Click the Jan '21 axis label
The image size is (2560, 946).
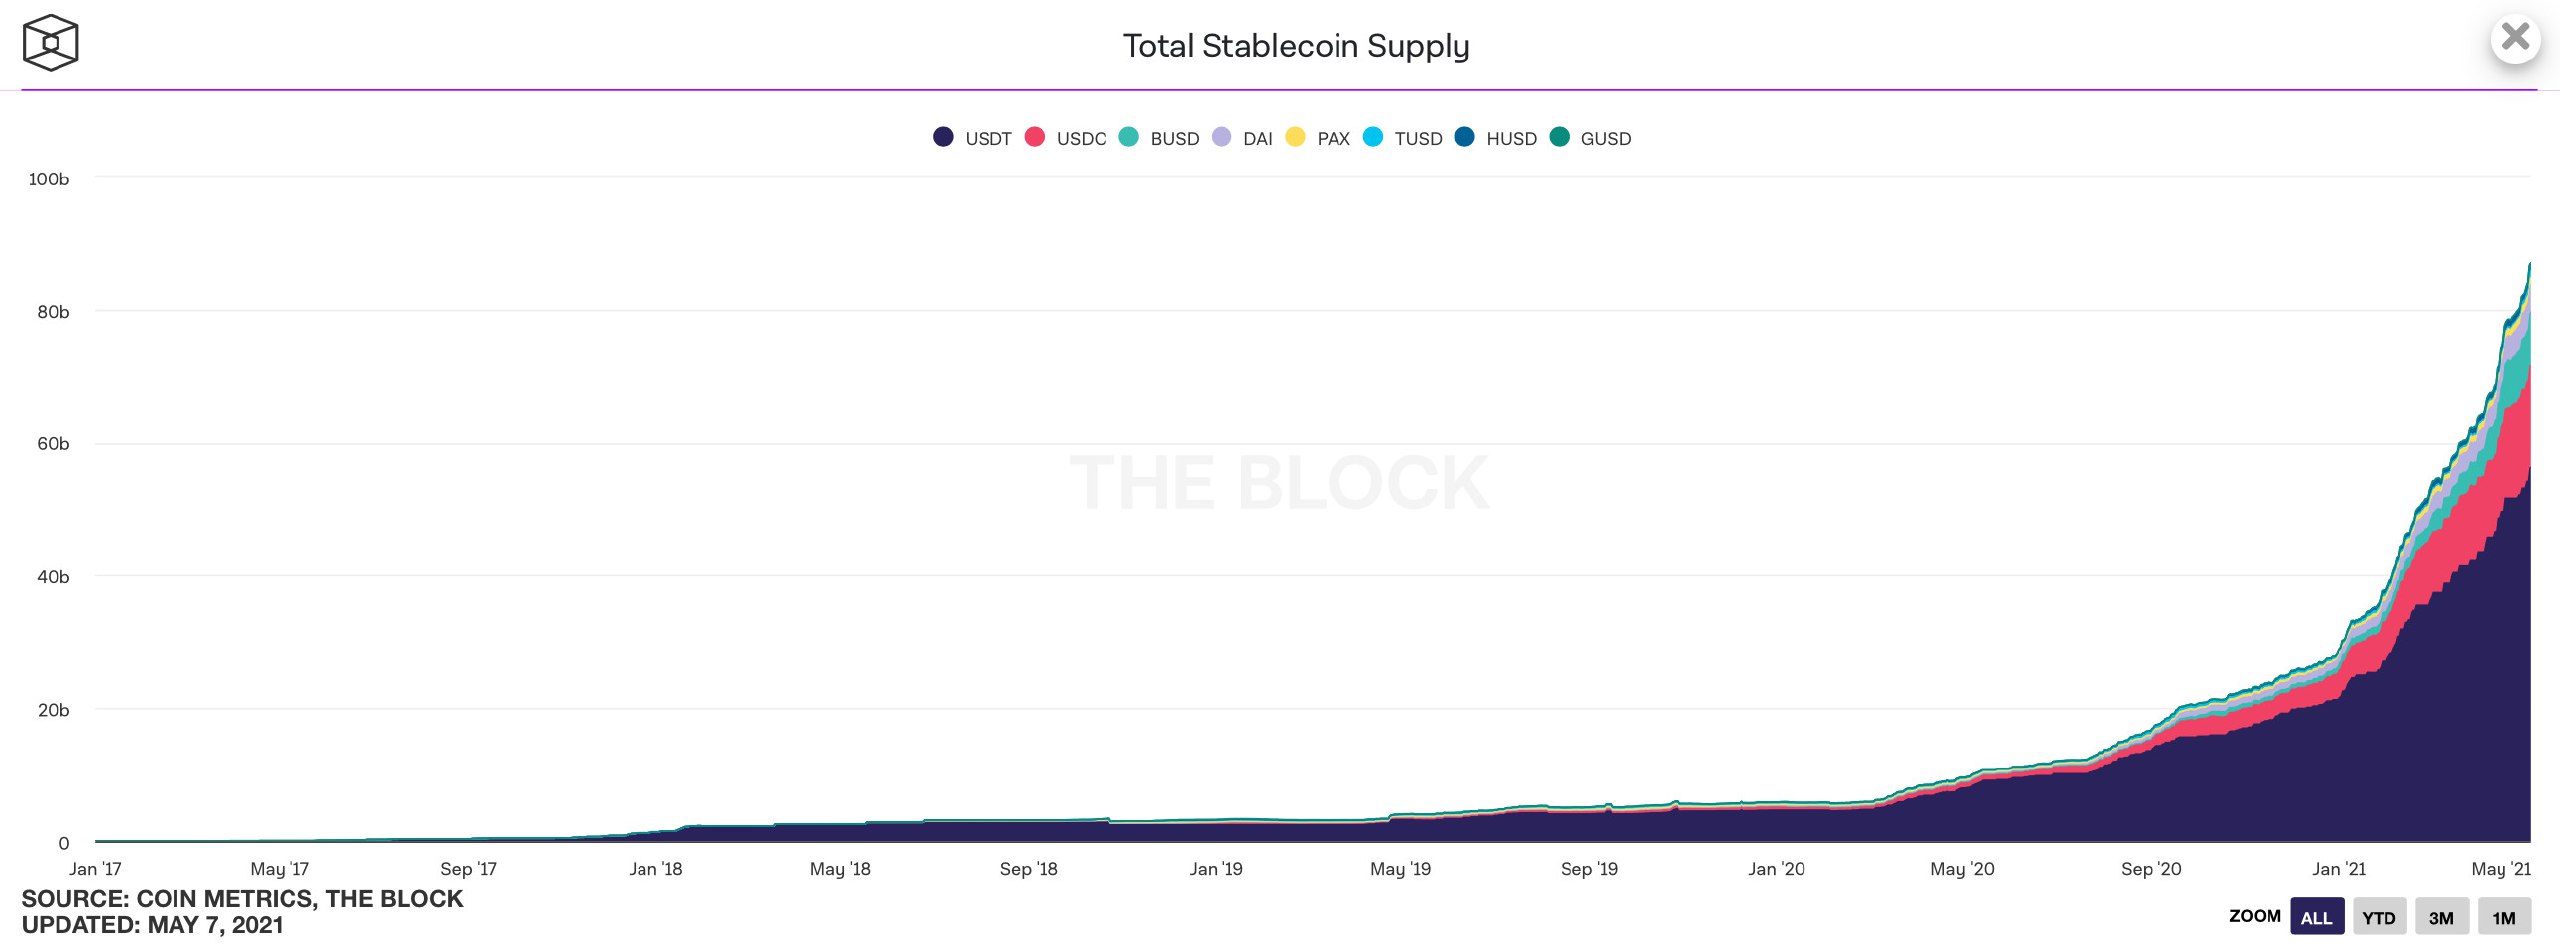point(2339,869)
